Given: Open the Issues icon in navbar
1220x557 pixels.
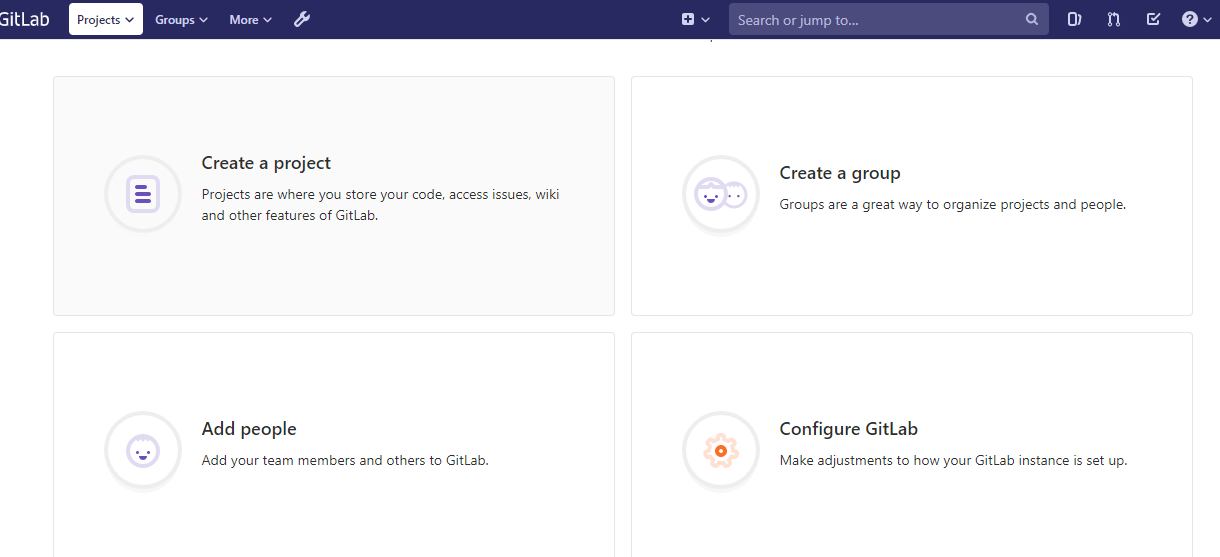Looking at the screenshot, I should (1075, 19).
